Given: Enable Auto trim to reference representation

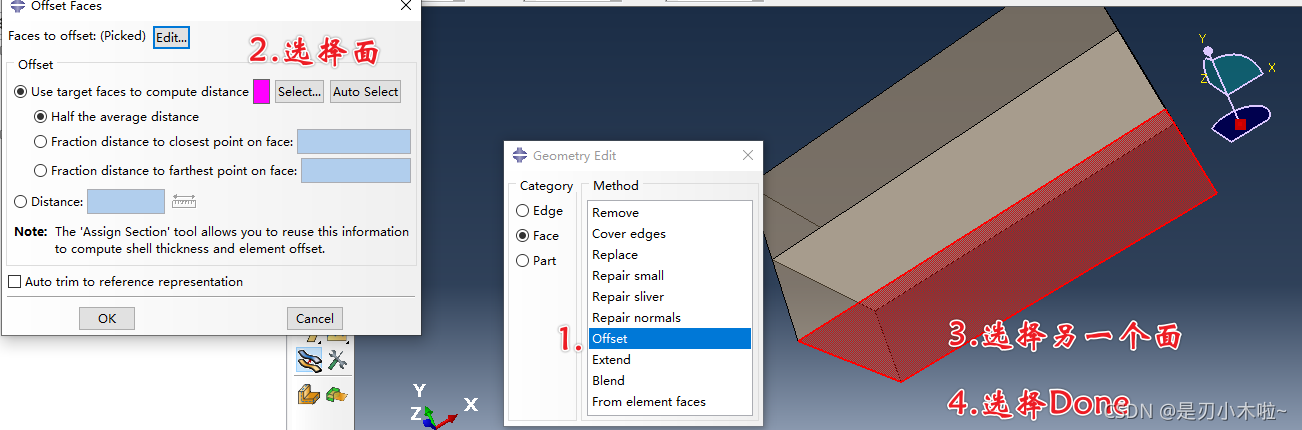Looking at the screenshot, I should pyautogui.click(x=15, y=282).
